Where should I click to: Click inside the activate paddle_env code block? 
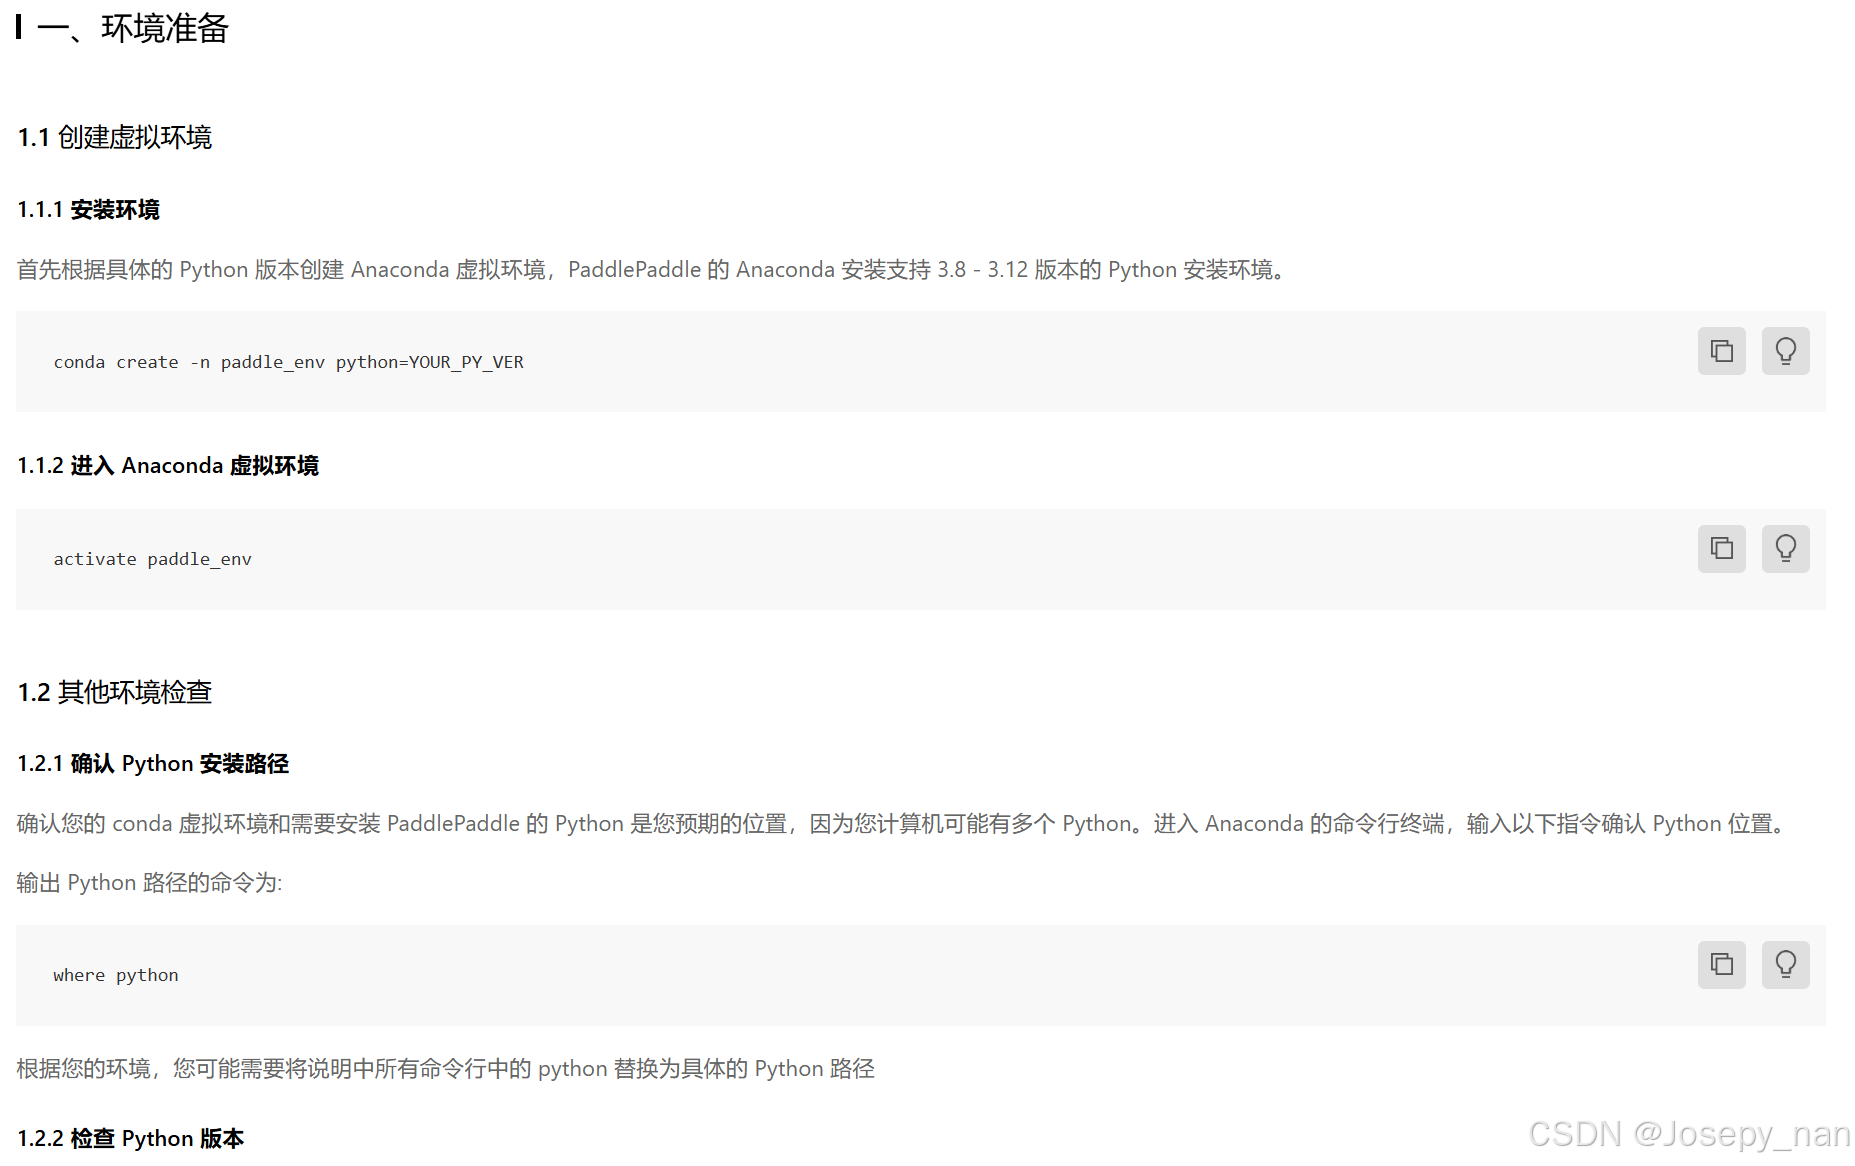click(x=152, y=559)
